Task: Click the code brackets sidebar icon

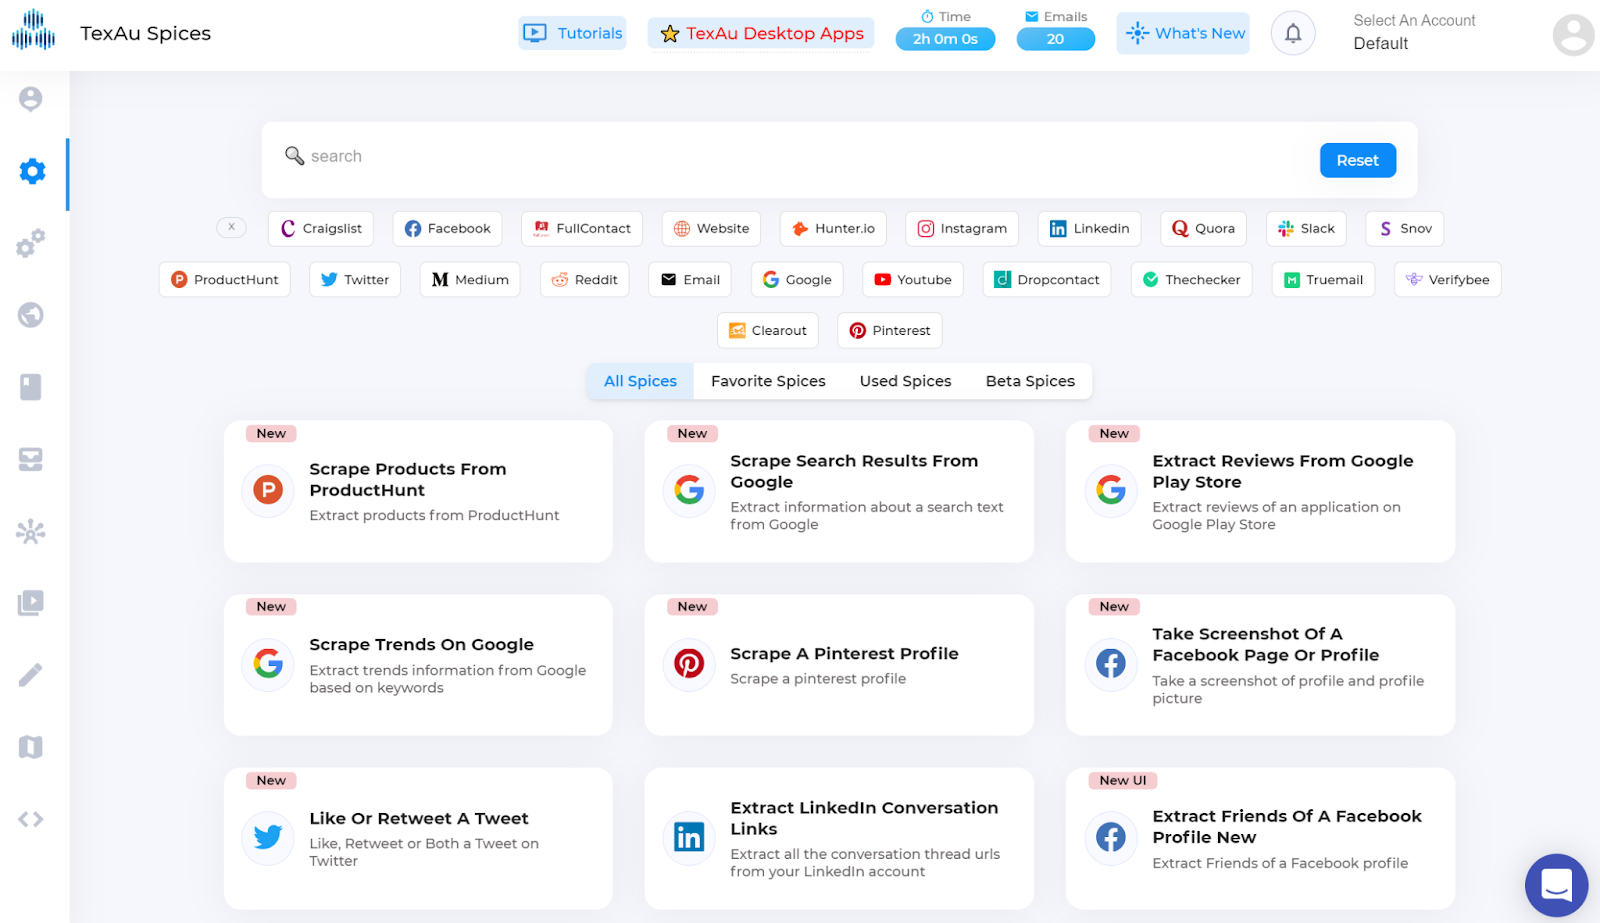Action: 31,819
